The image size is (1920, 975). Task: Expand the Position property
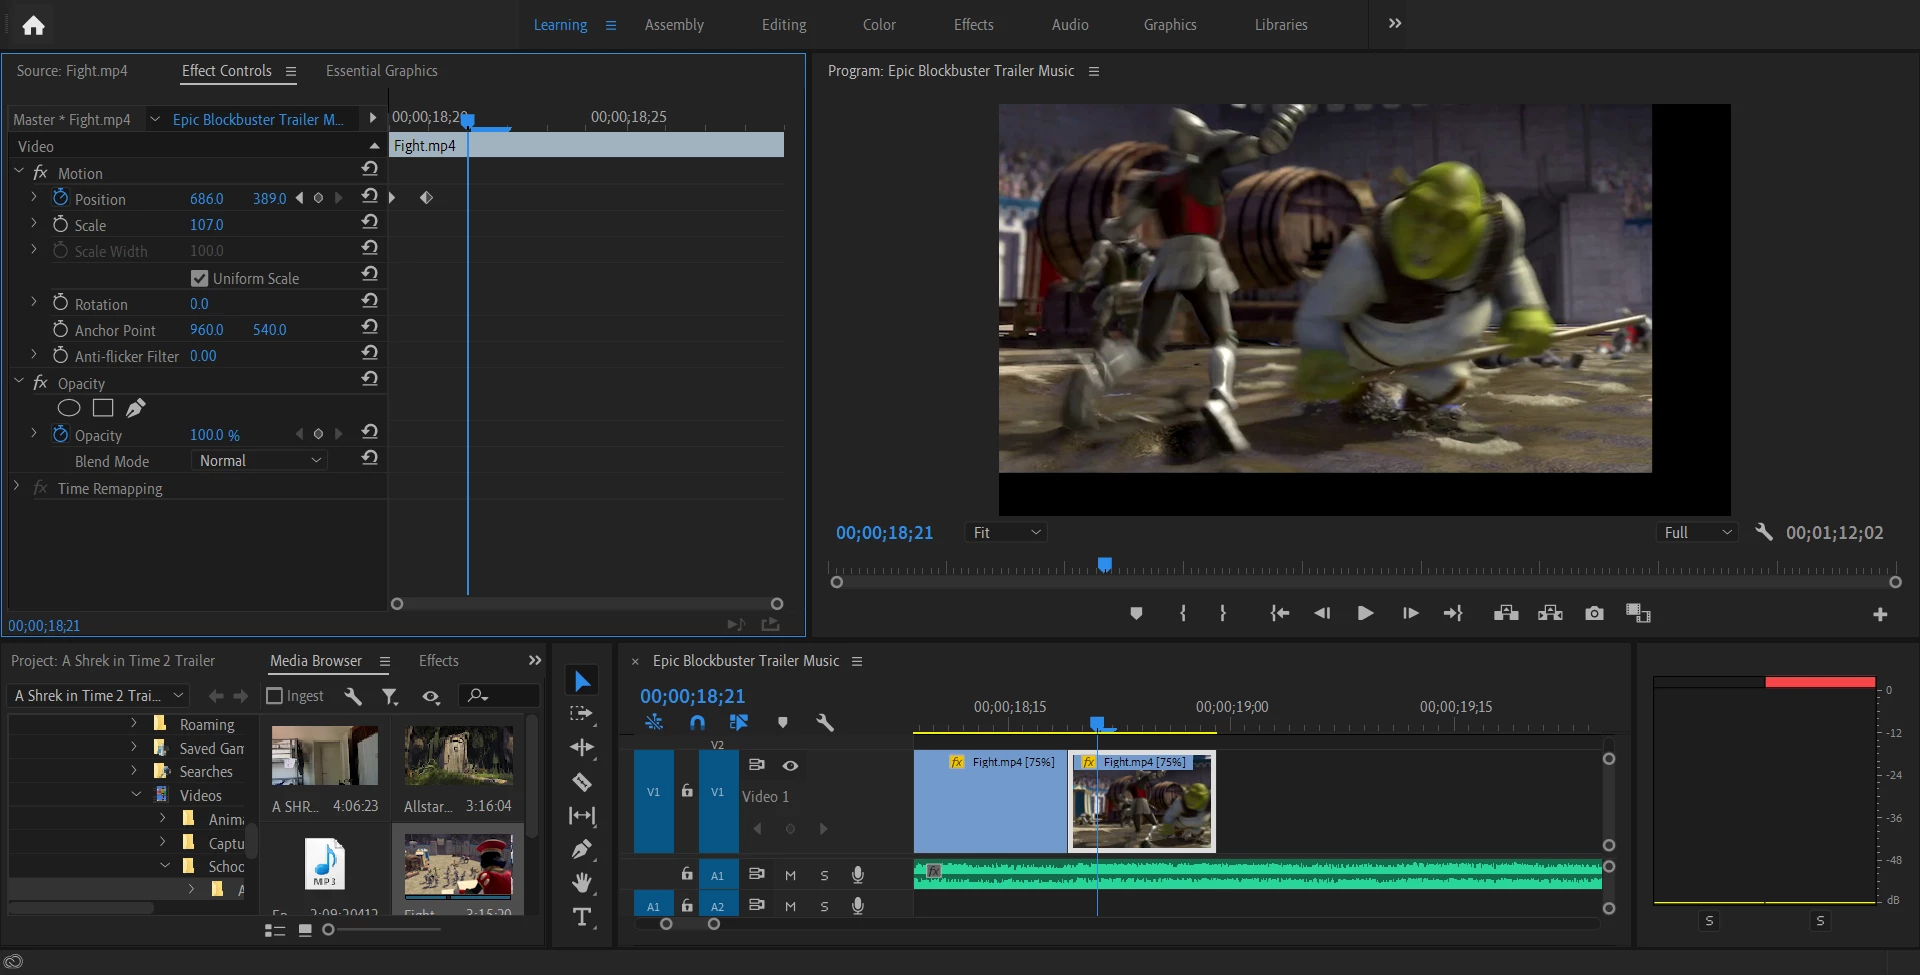(34, 198)
